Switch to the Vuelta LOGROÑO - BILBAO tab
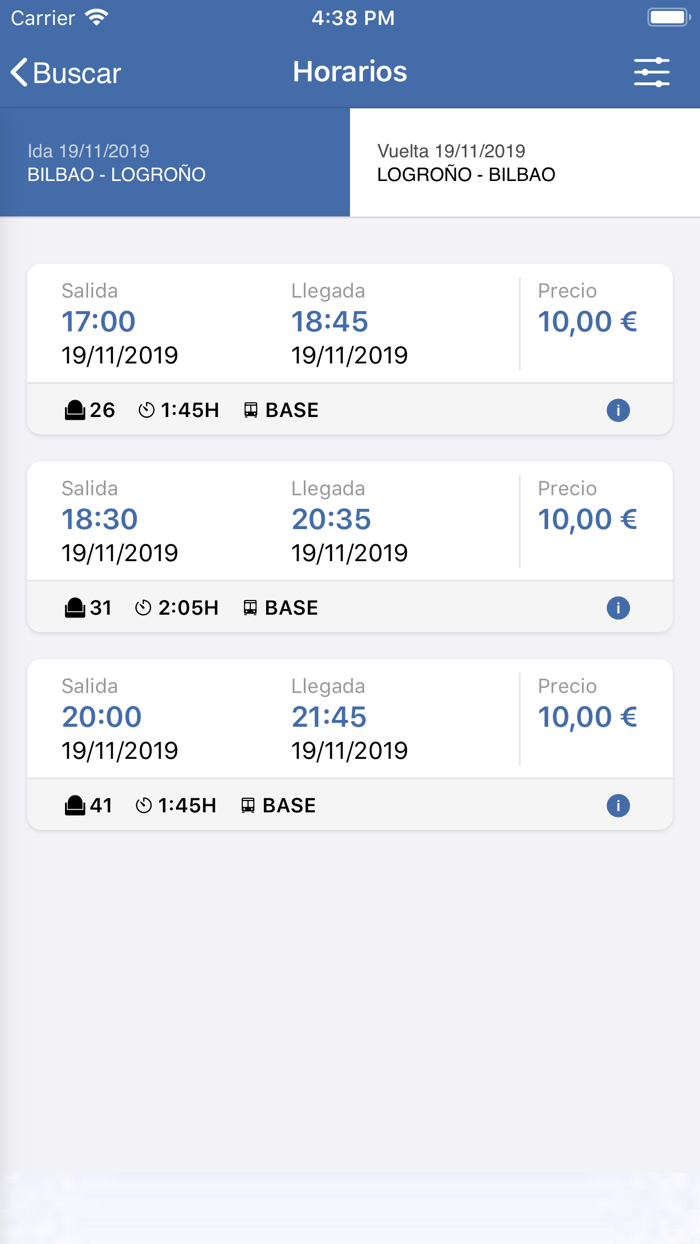The height and width of the screenshot is (1244, 700). click(525, 163)
